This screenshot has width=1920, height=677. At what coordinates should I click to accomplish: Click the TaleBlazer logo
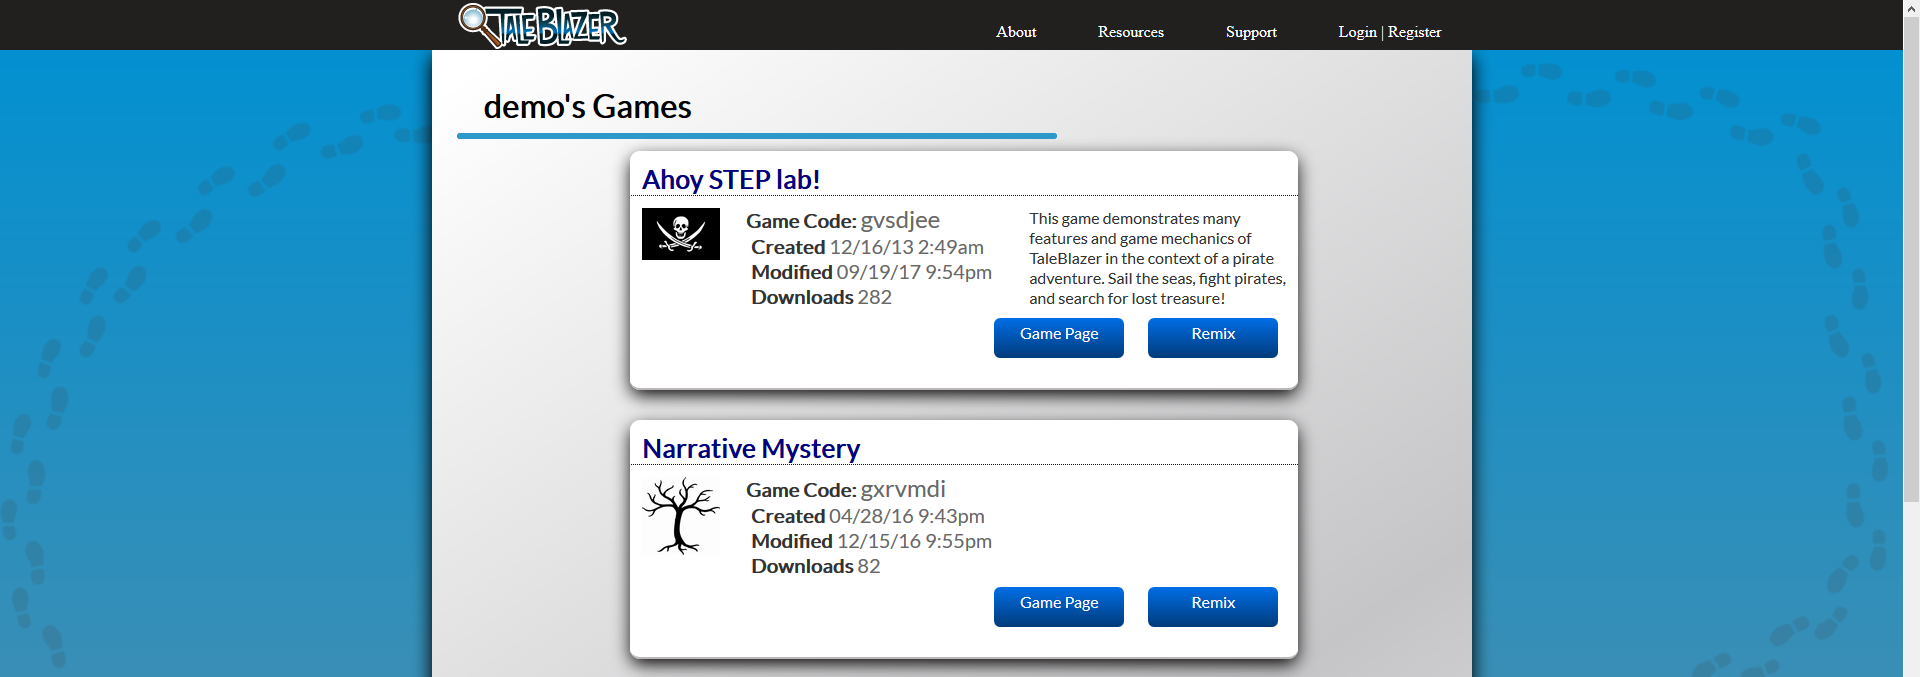coord(542,25)
